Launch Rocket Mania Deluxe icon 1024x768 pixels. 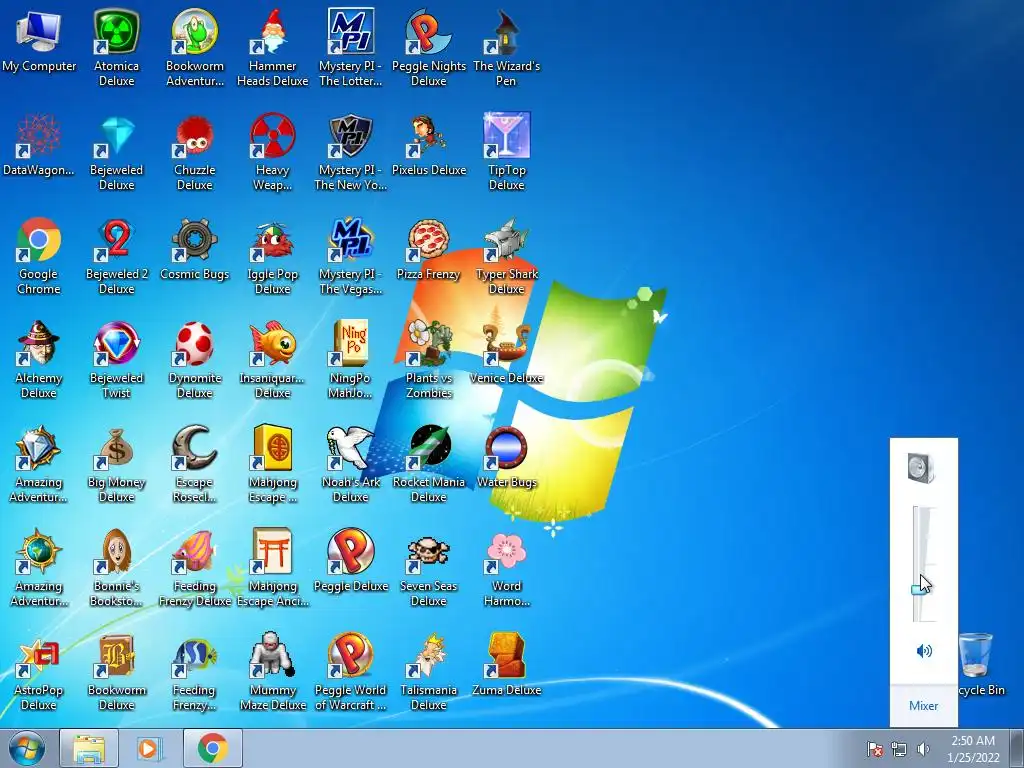pyautogui.click(x=428, y=464)
